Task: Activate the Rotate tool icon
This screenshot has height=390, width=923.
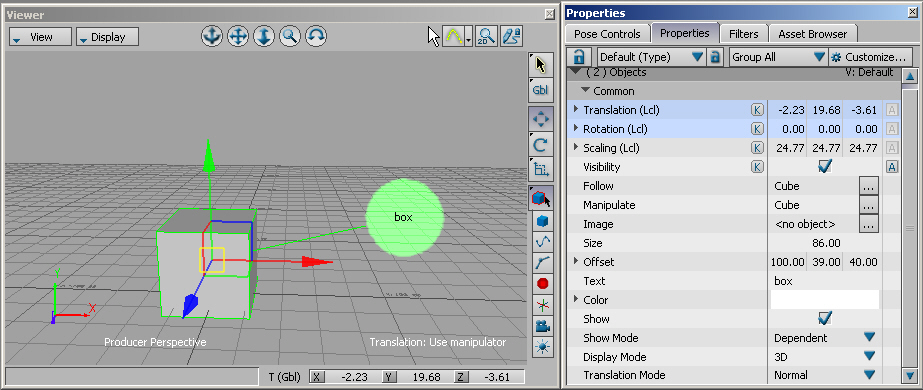Action: pos(541,145)
